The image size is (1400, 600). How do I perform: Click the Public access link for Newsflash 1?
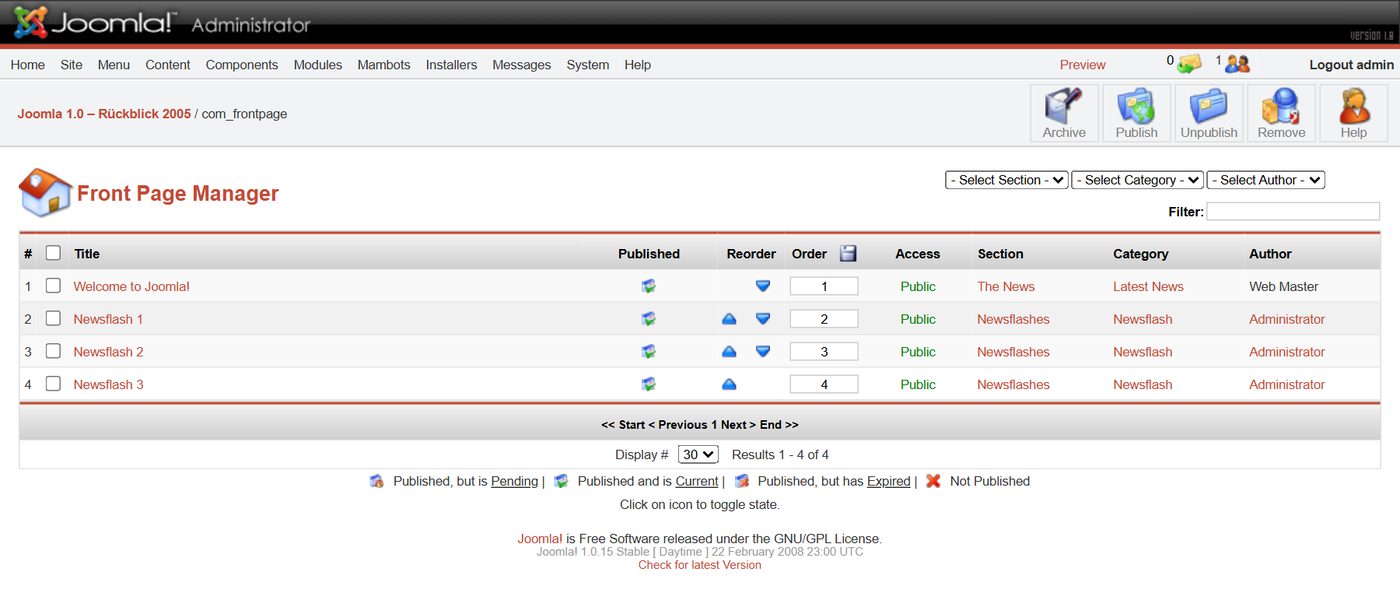918,319
